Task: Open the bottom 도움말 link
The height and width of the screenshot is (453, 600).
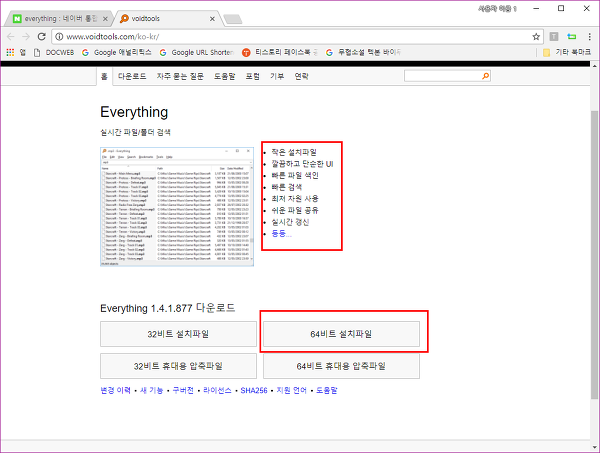Action: coord(327,390)
